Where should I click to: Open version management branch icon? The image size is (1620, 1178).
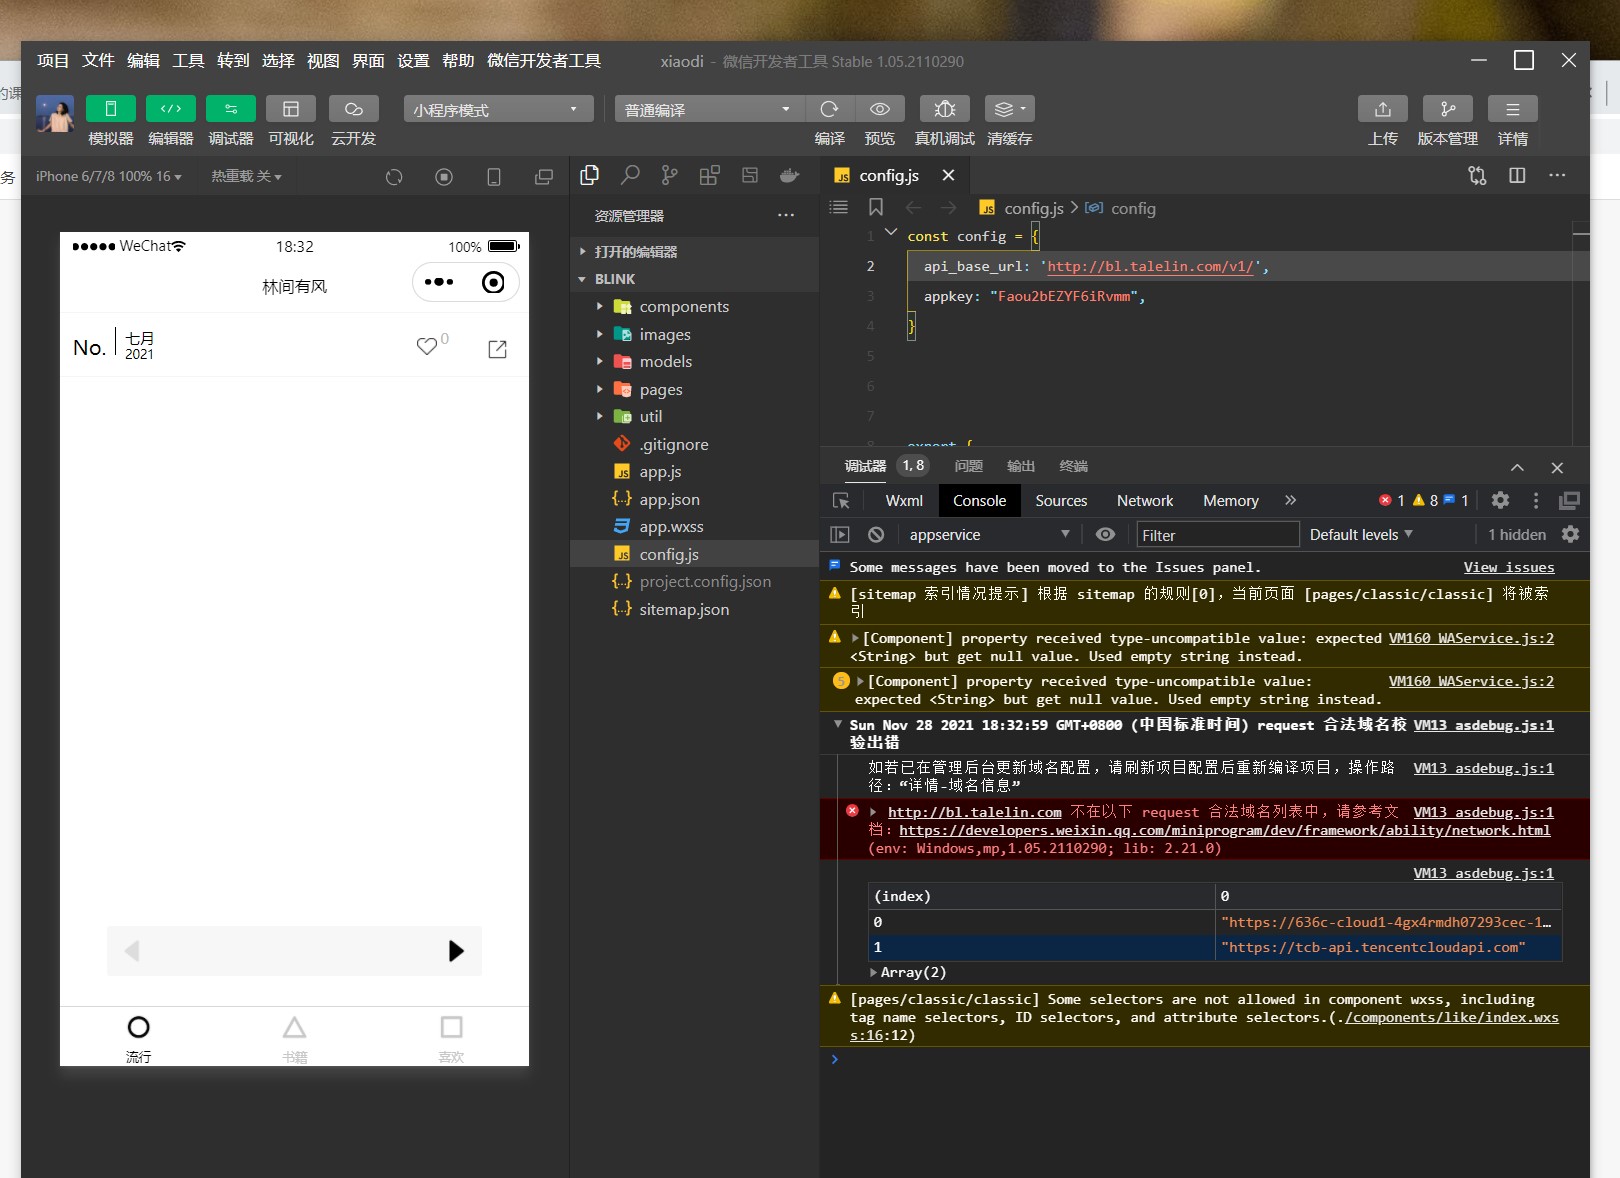pyautogui.click(x=1447, y=109)
